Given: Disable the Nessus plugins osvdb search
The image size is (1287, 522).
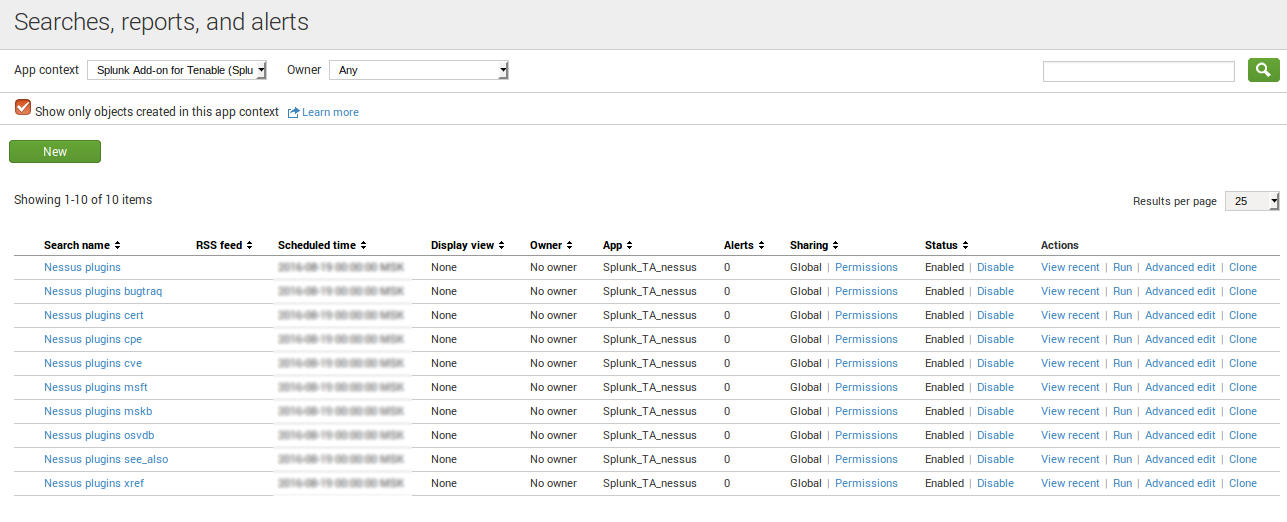Looking at the screenshot, I should [995, 436].
